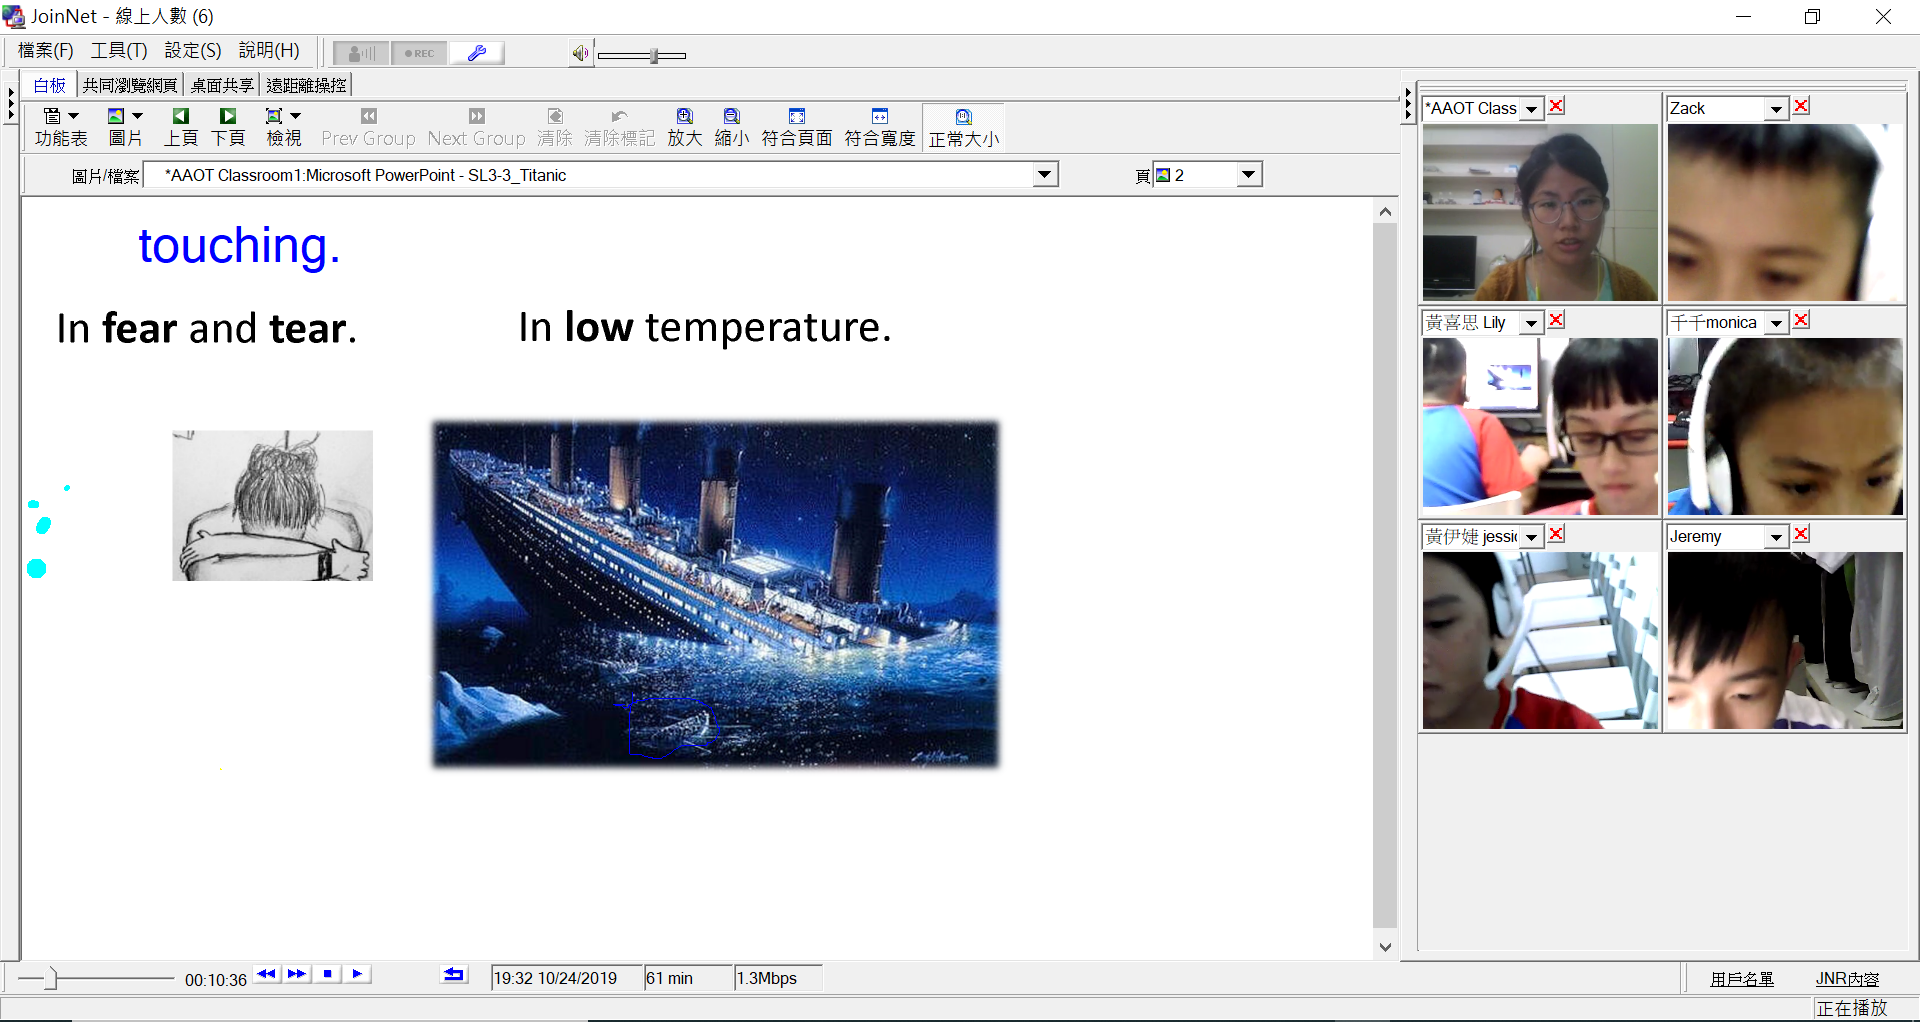The width and height of the screenshot is (1920, 1022).
Task: Open the JNR內容 link
Action: (x=1848, y=979)
